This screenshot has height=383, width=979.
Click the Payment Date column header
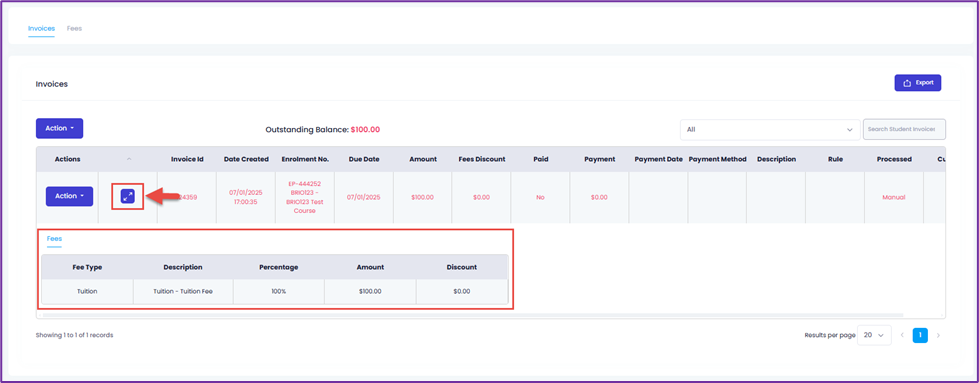[x=658, y=159]
